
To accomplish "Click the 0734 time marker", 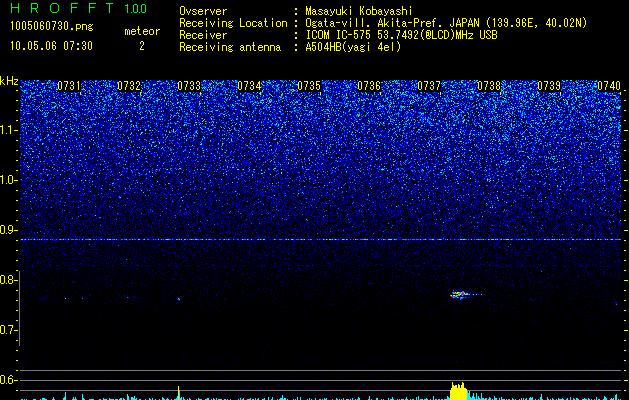I will [x=249, y=86].
